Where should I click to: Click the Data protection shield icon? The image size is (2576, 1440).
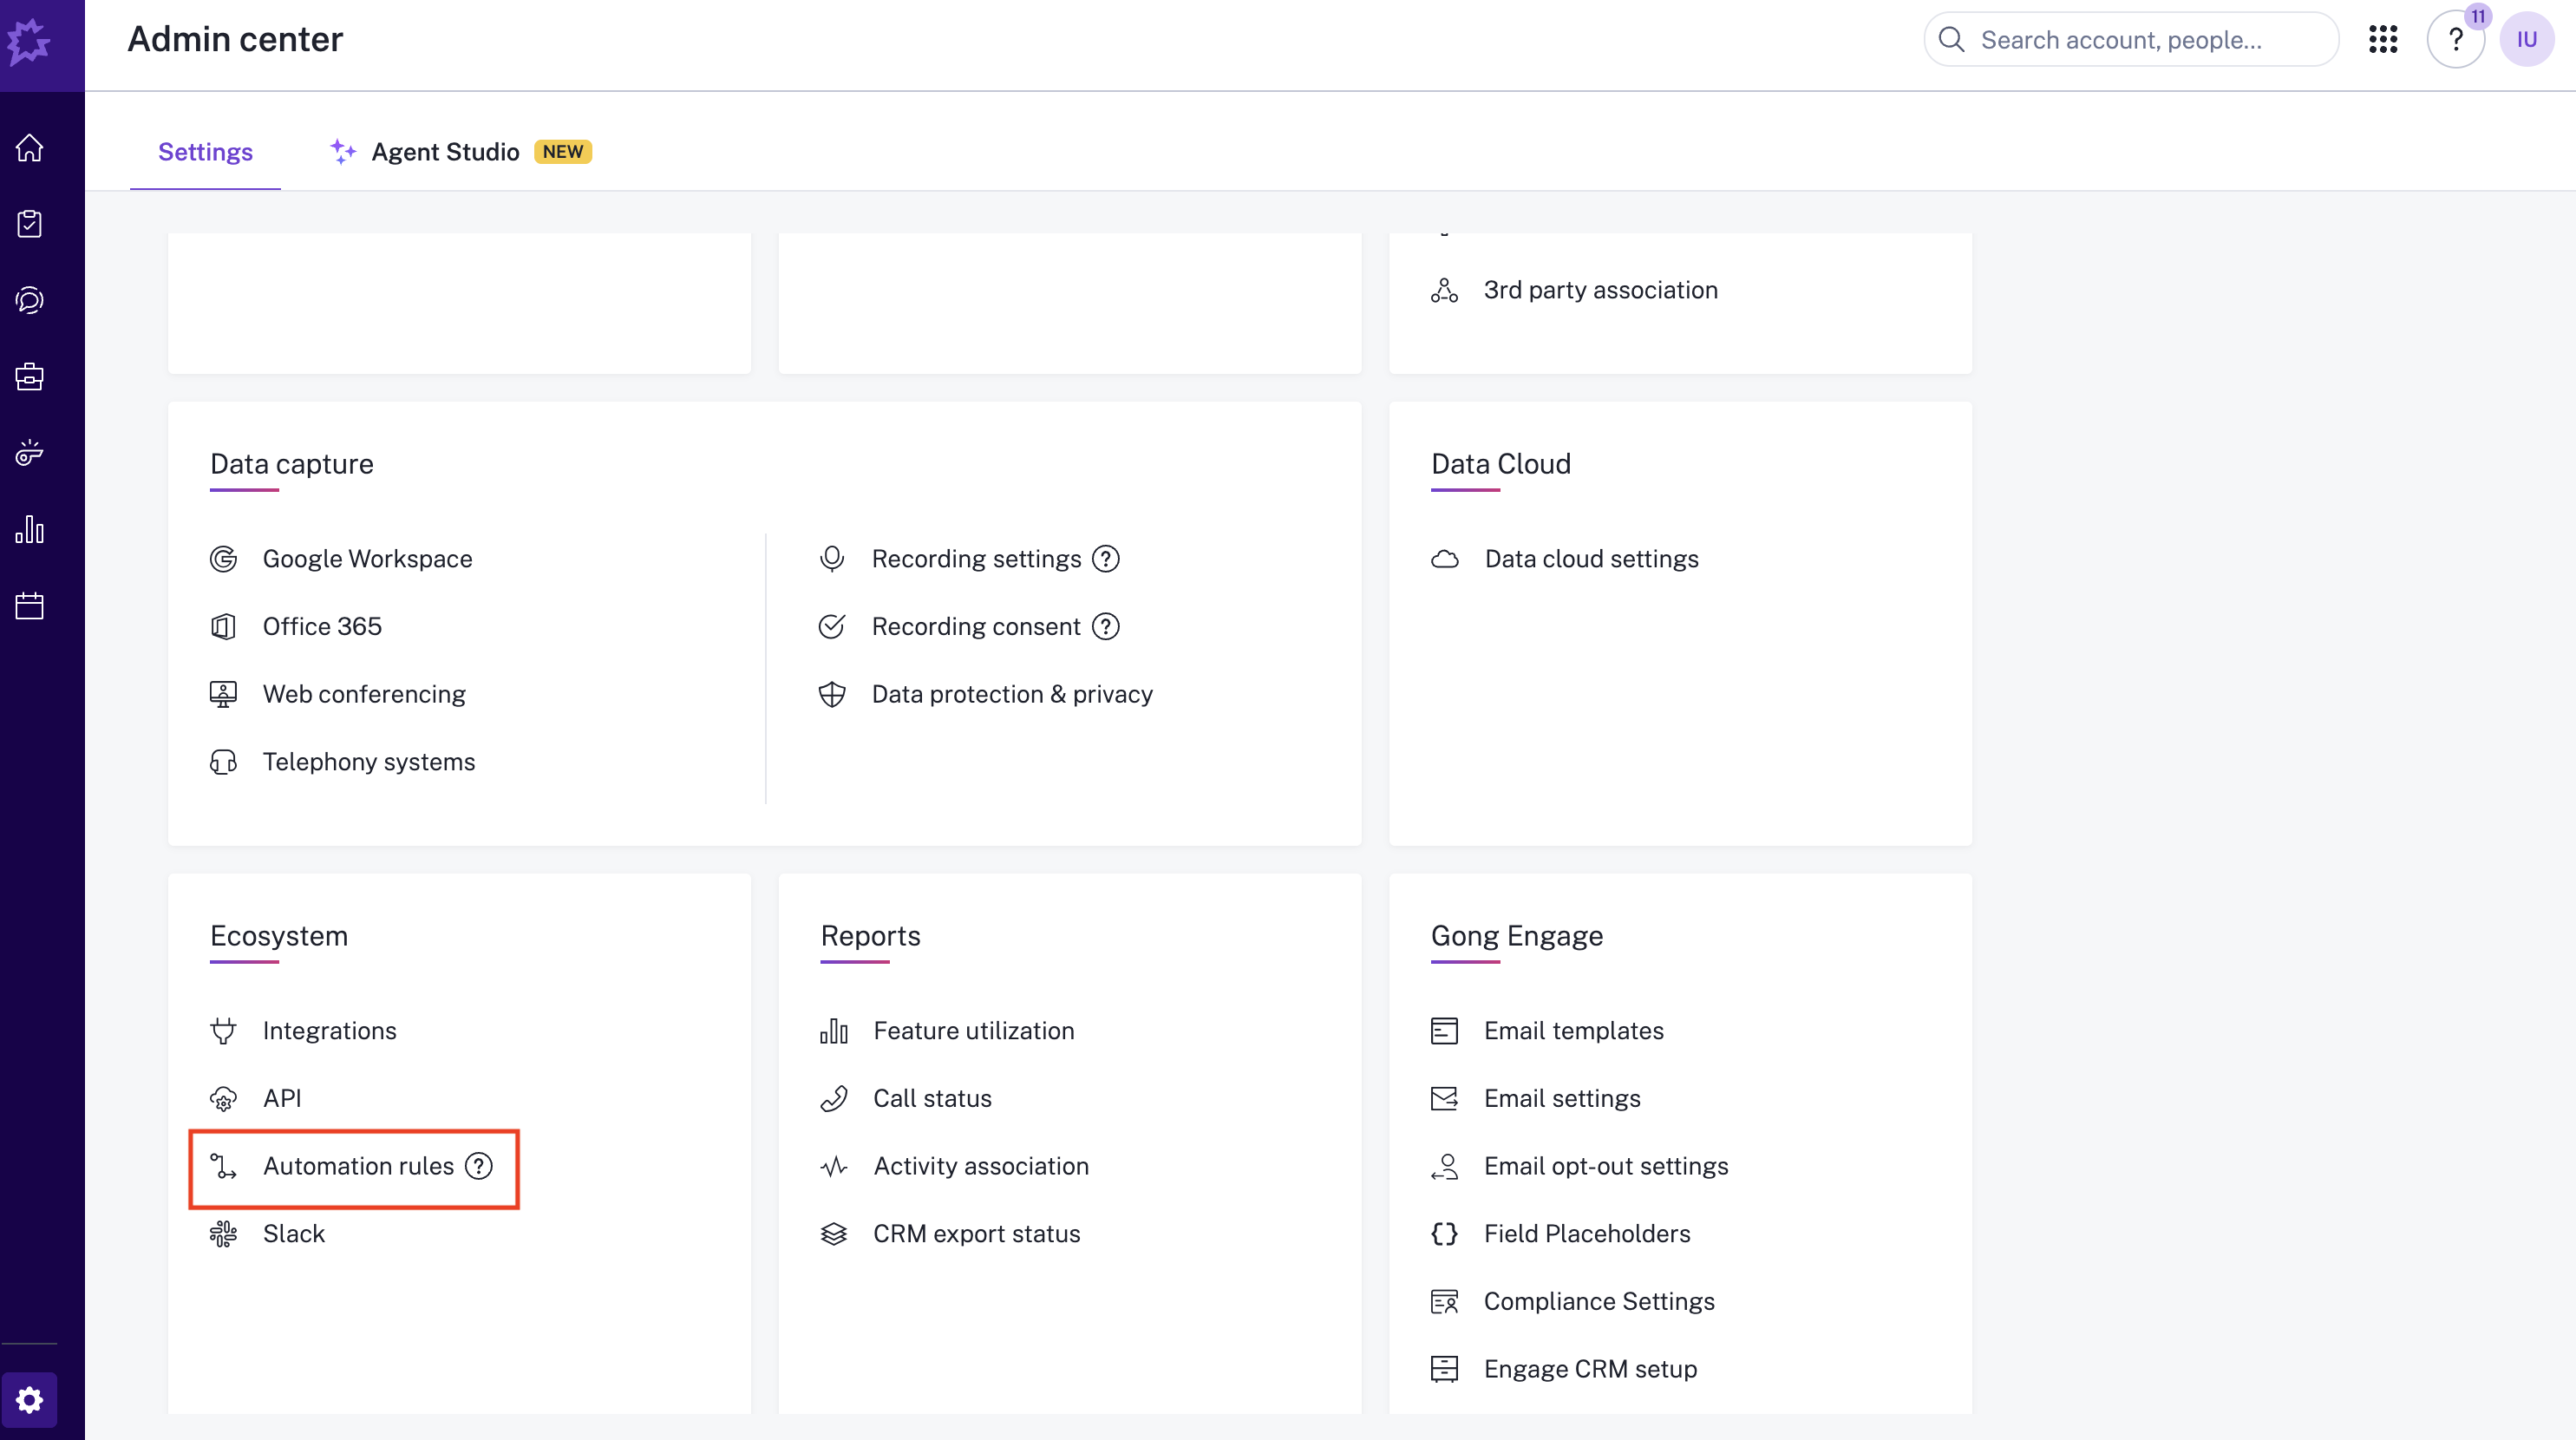click(x=832, y=694)
